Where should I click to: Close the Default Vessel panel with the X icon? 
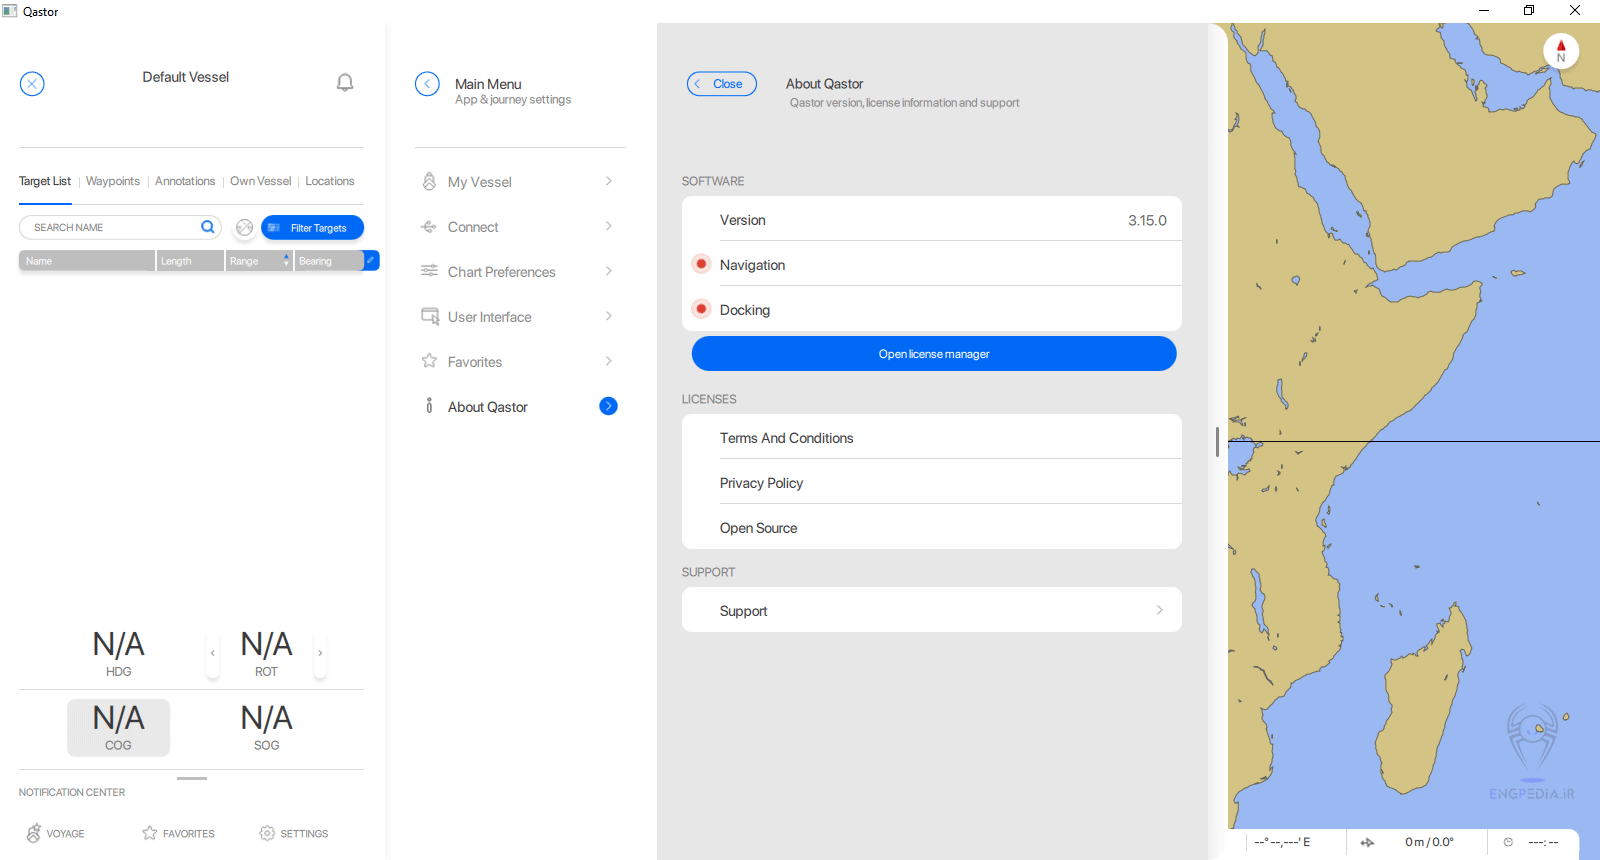coord(32,84)
